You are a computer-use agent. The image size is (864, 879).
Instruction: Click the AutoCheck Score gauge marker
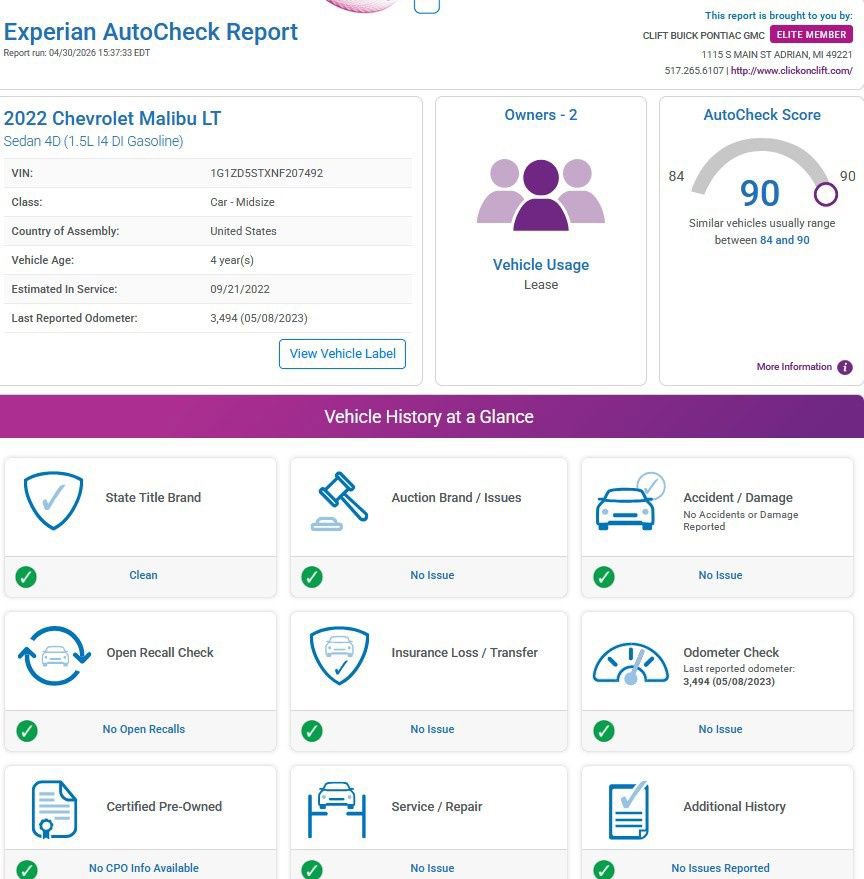(825, 194)
